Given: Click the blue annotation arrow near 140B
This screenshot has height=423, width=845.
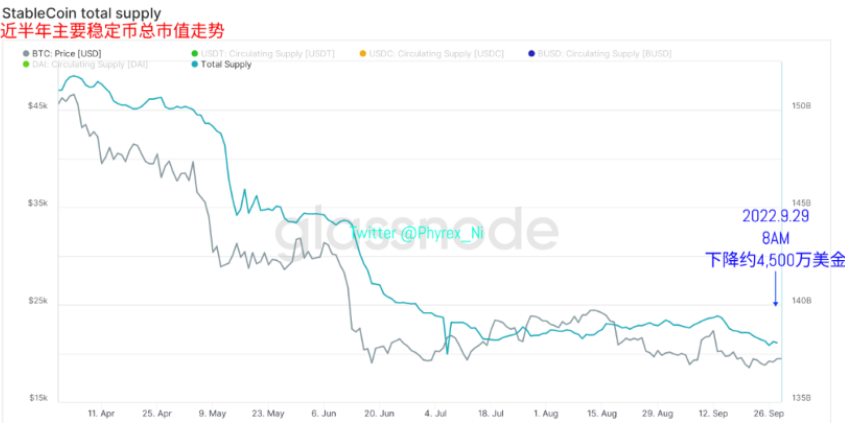Looking at the screenshot, I should tap(775, 289).
